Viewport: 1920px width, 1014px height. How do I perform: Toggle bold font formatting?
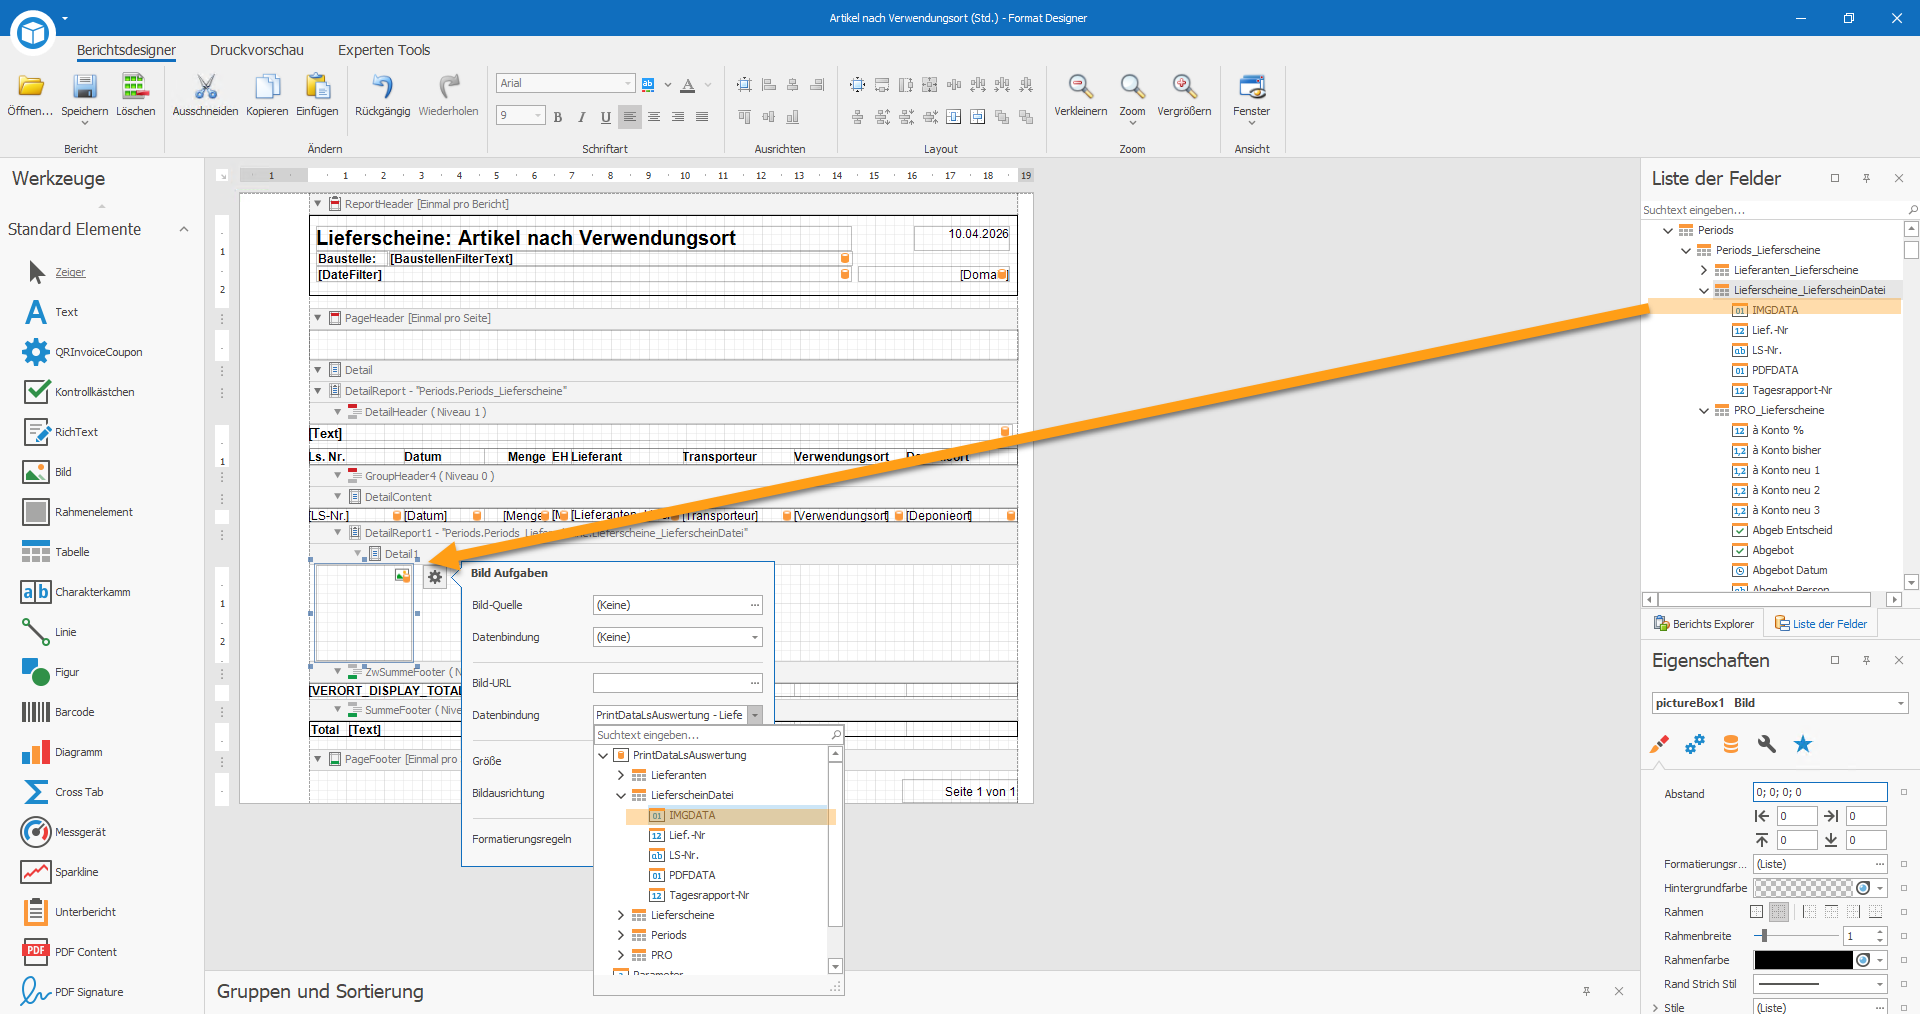pos(558,117)
